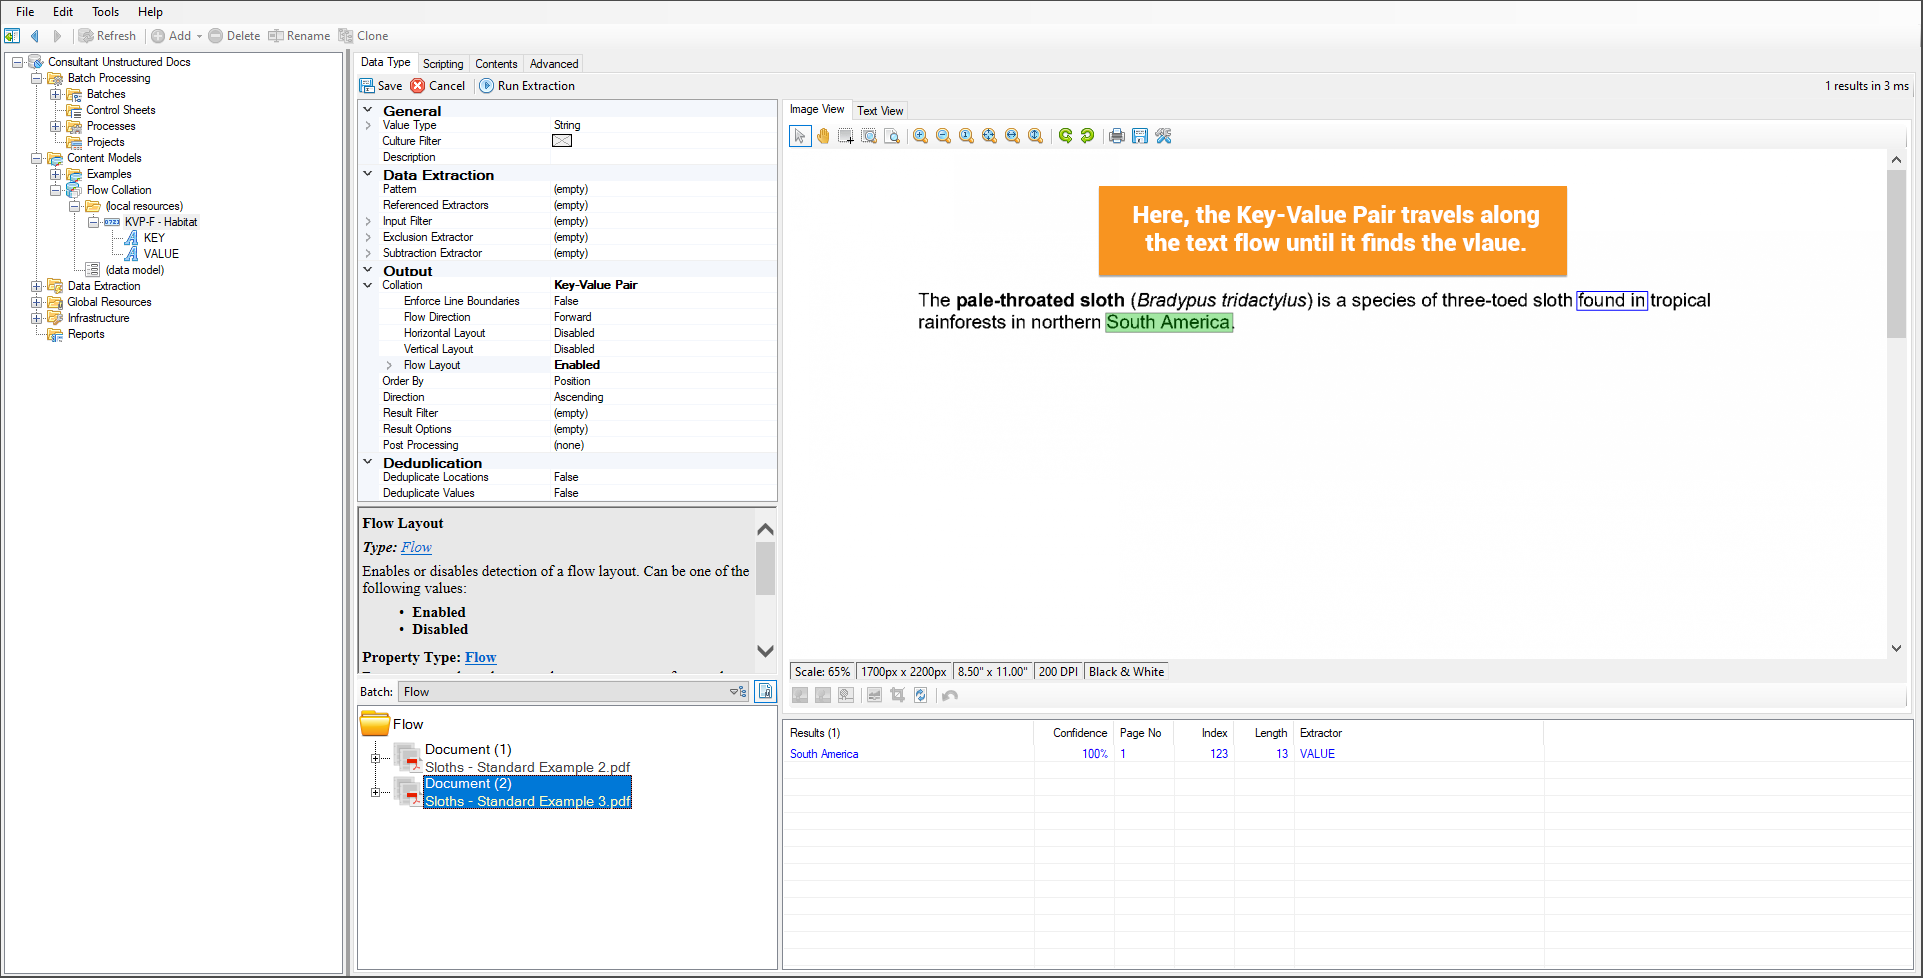The image size is (1923, 978).
Task: Expand the Flow Layout property row
Action: [x=389, y=365]
